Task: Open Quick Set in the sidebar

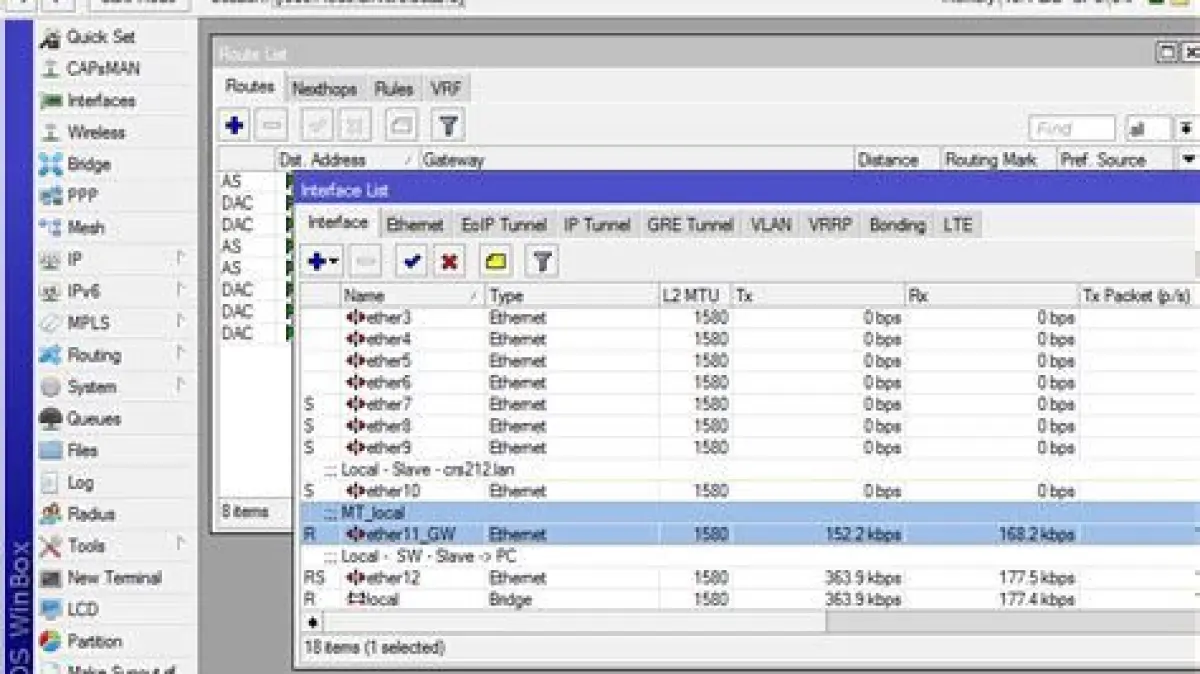Action: click(100, 37)
